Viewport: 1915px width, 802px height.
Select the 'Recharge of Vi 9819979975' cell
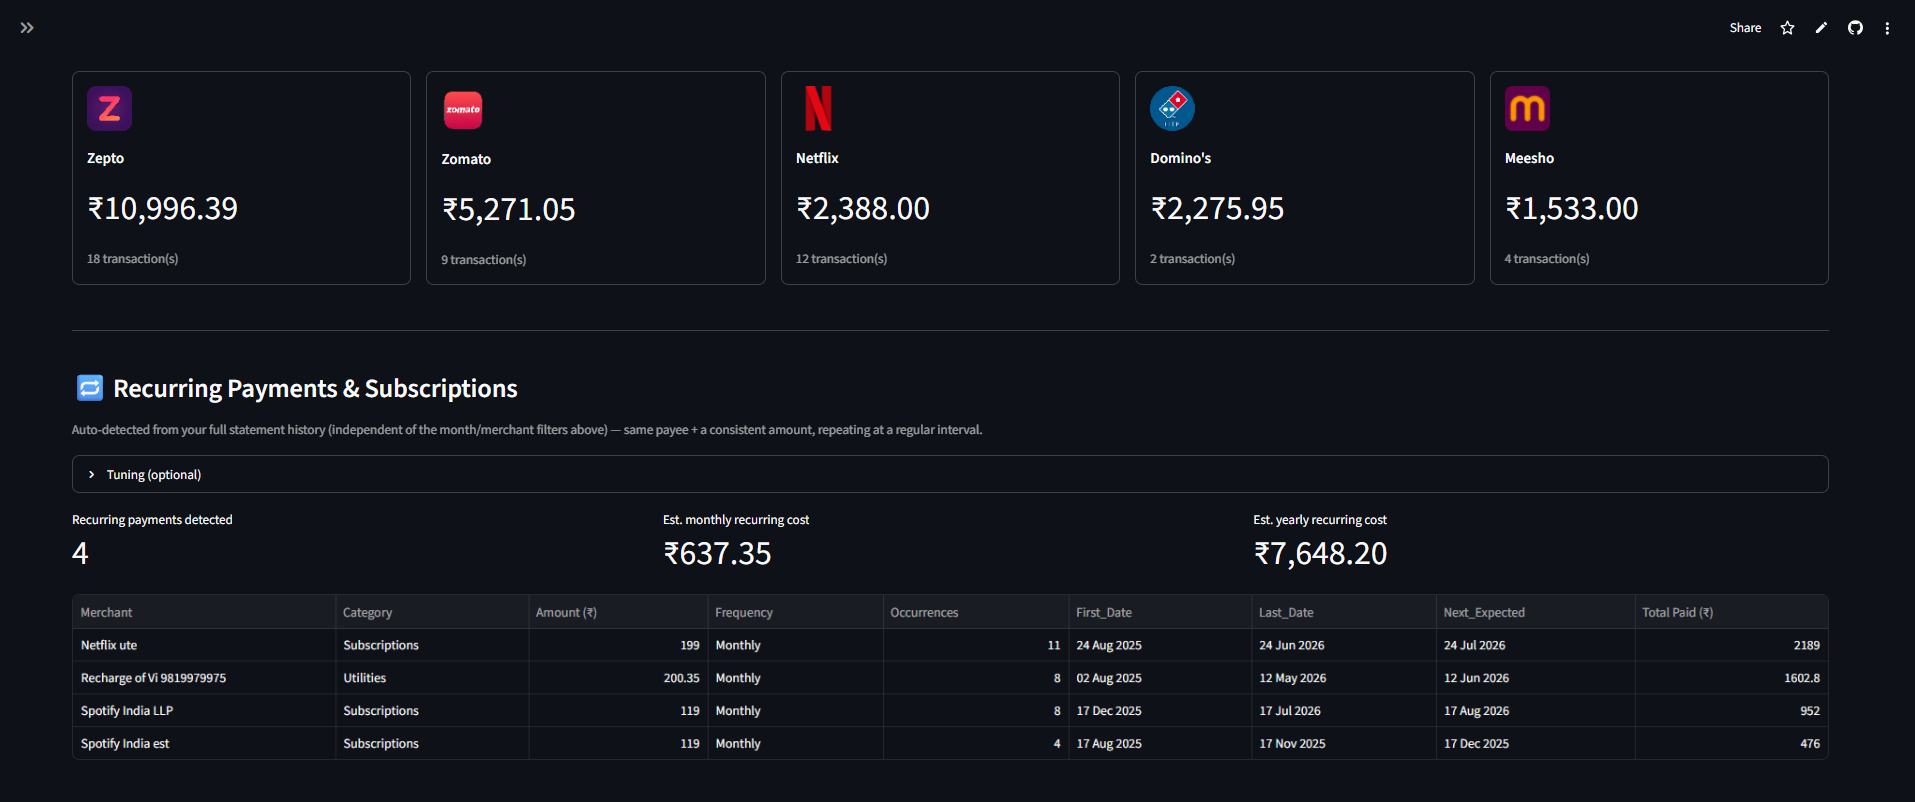pos(204,678)
